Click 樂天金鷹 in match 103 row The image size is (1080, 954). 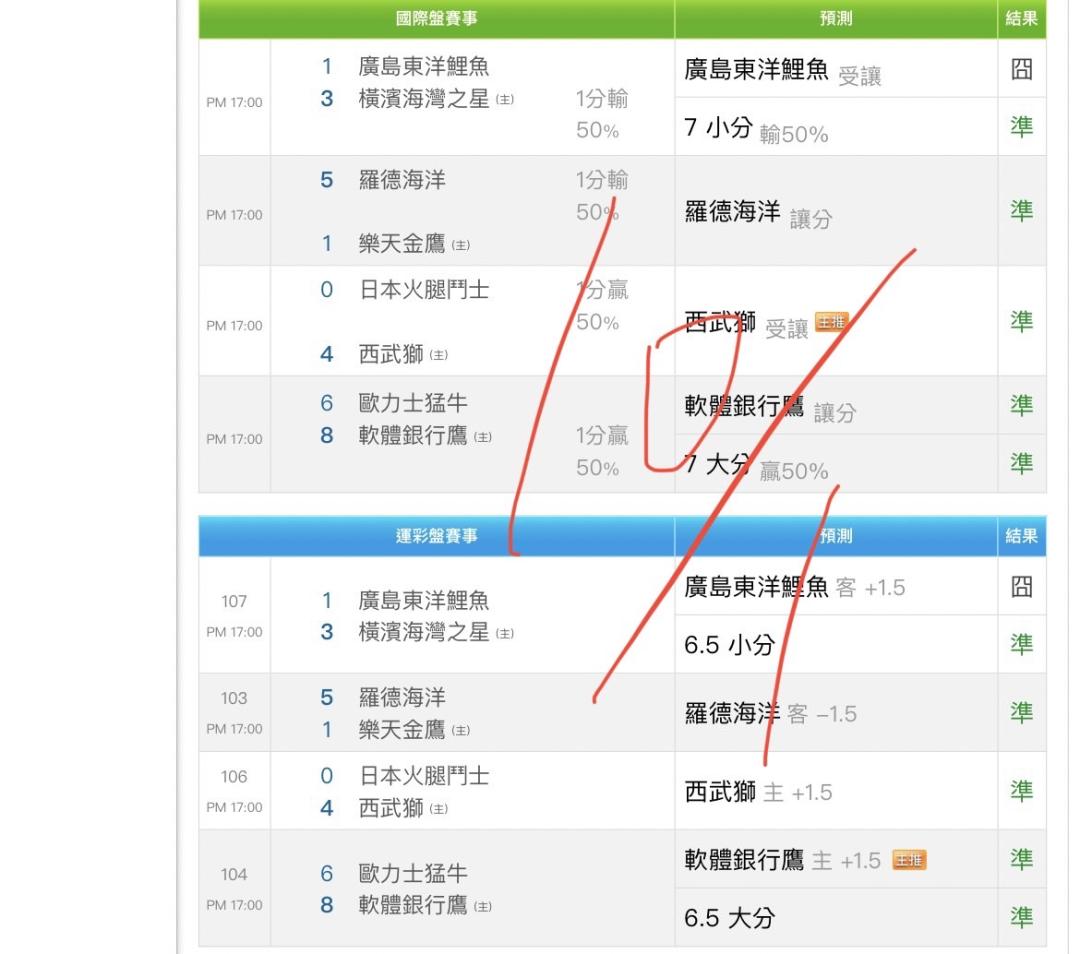click(402, 729)
